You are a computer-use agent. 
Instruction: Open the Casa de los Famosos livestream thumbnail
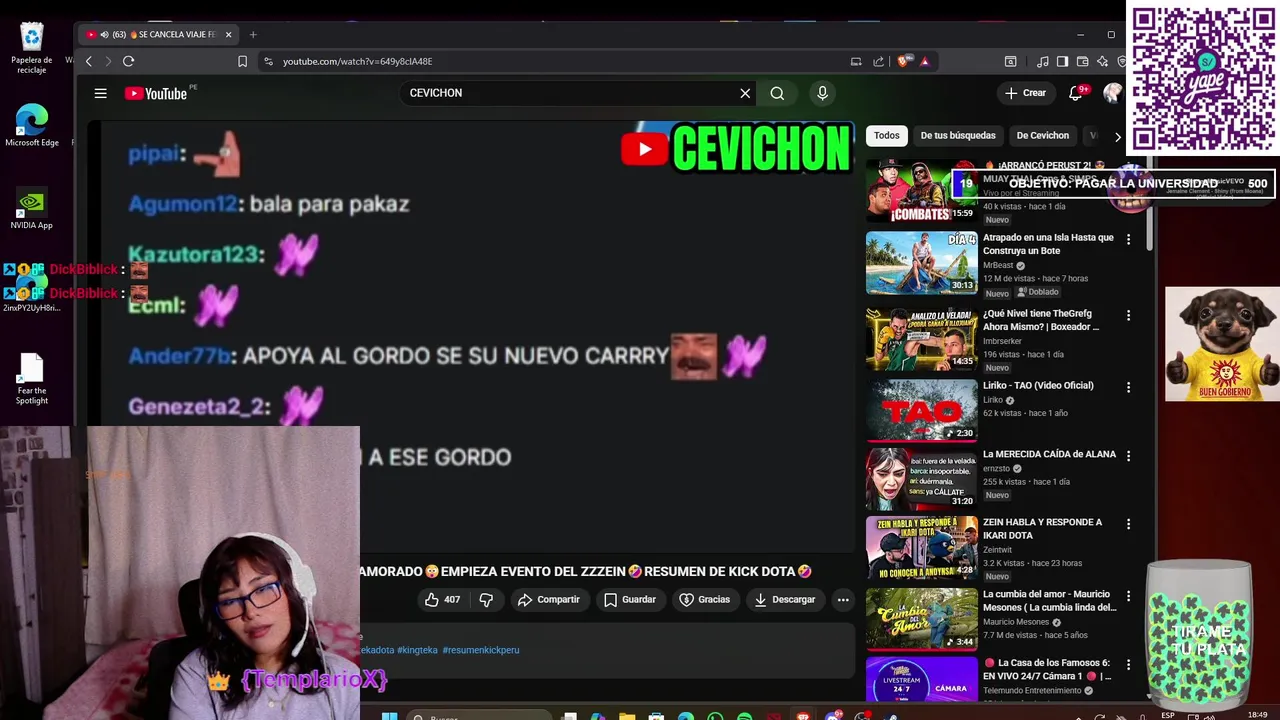coord(921,679)
